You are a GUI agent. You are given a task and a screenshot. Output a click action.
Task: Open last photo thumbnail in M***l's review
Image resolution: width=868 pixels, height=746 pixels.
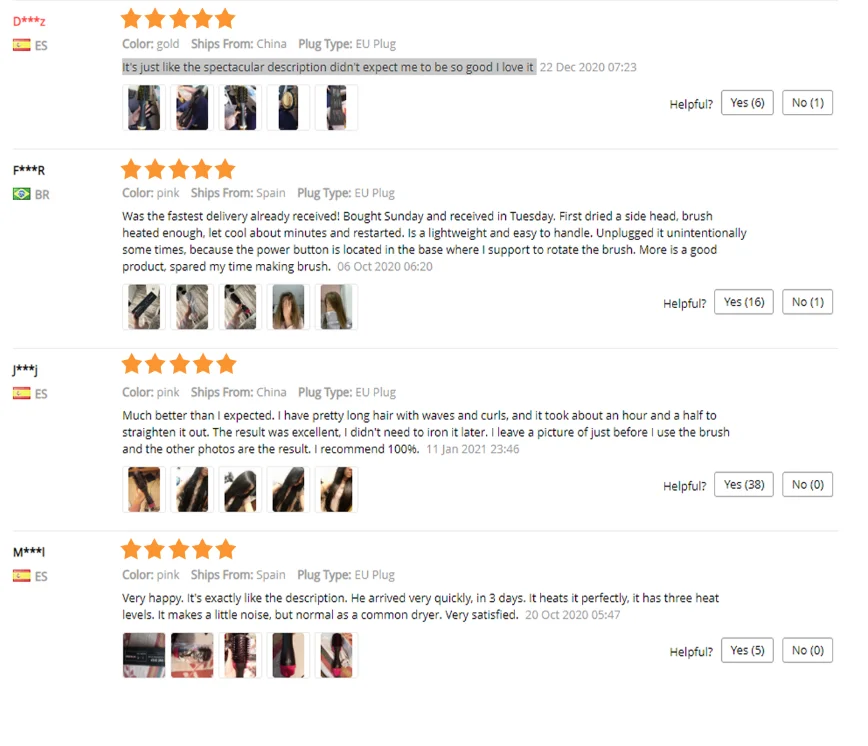click(336, 655)
